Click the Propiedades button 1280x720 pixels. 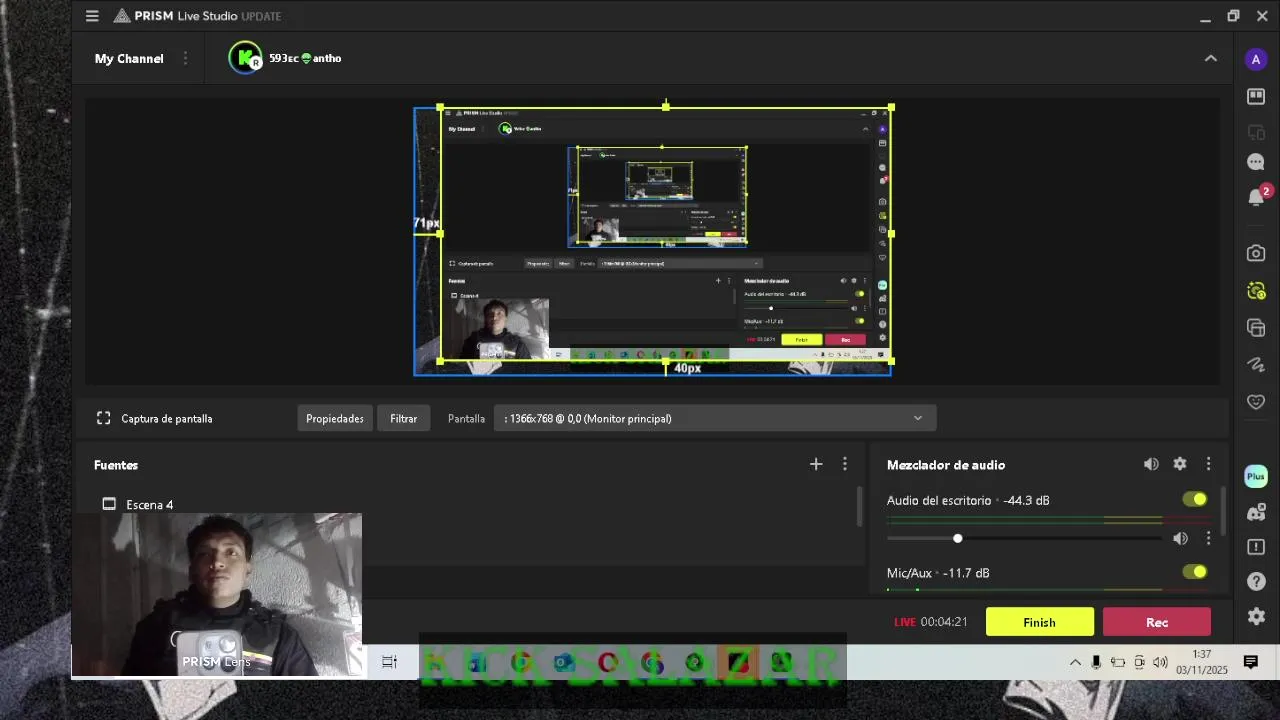(335, 418)
